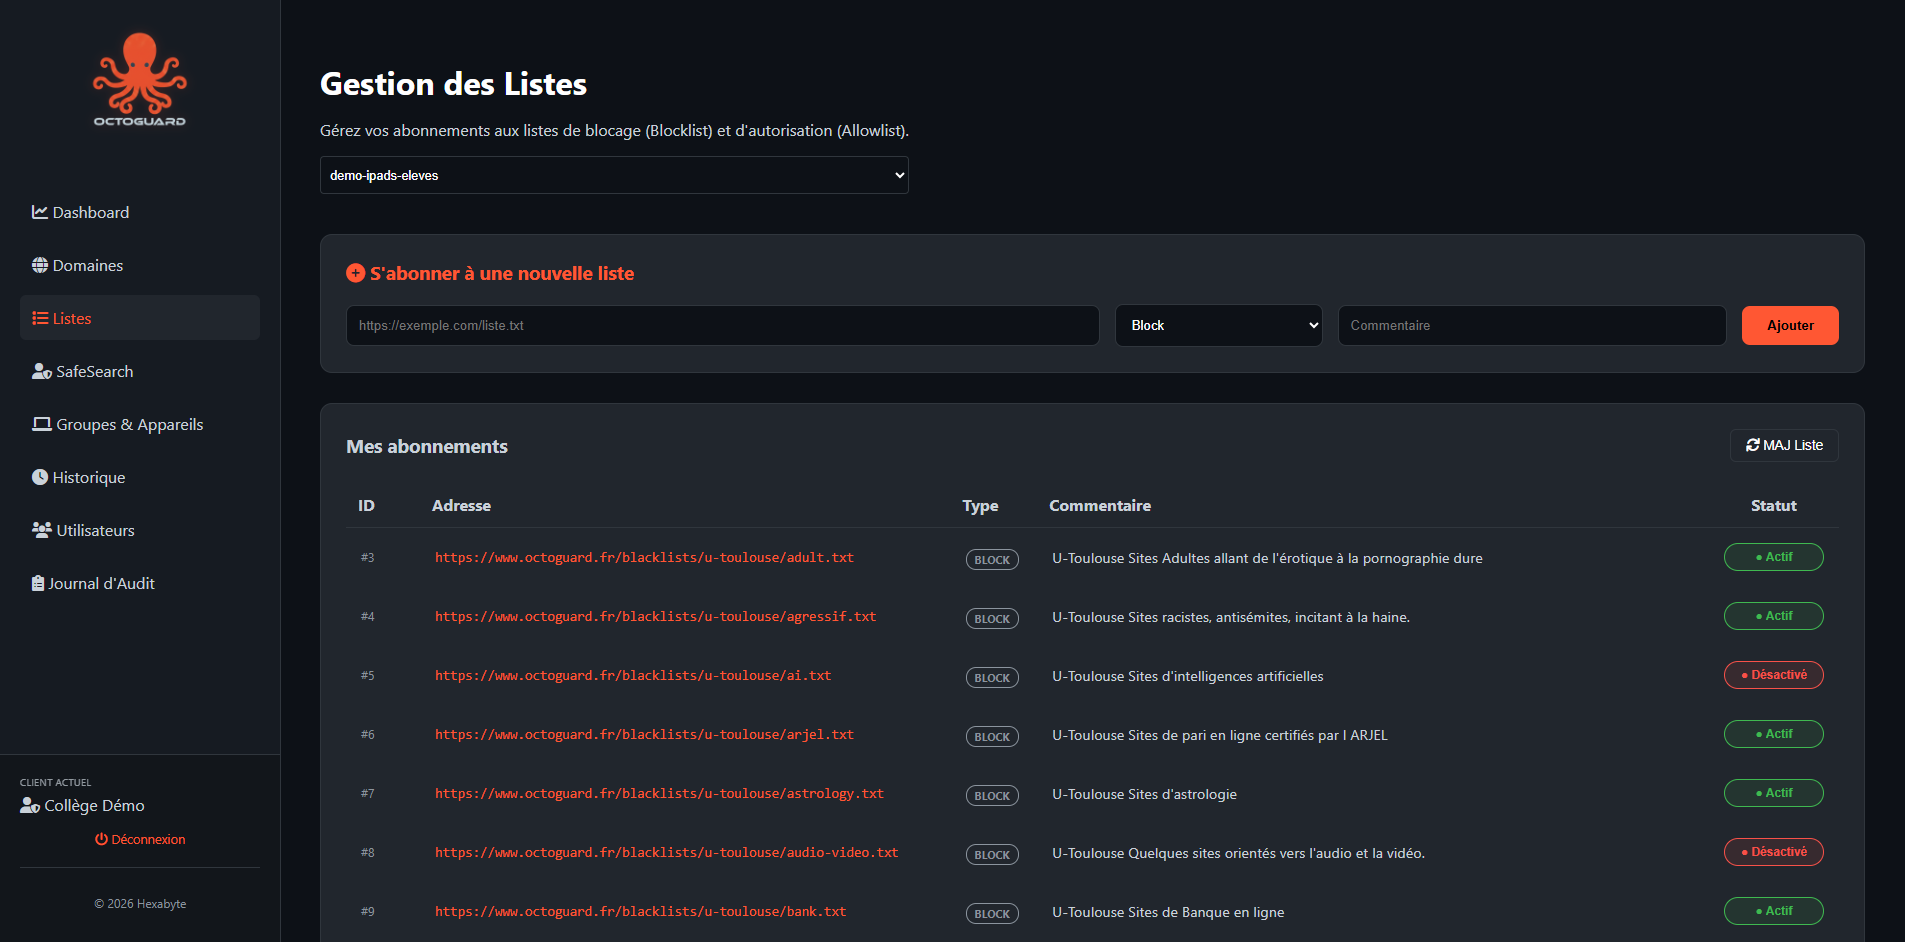The height and width of the screenshot is (942, 1905).
Task: Click 'Collège Démo' client name
Action: [94, 806]
